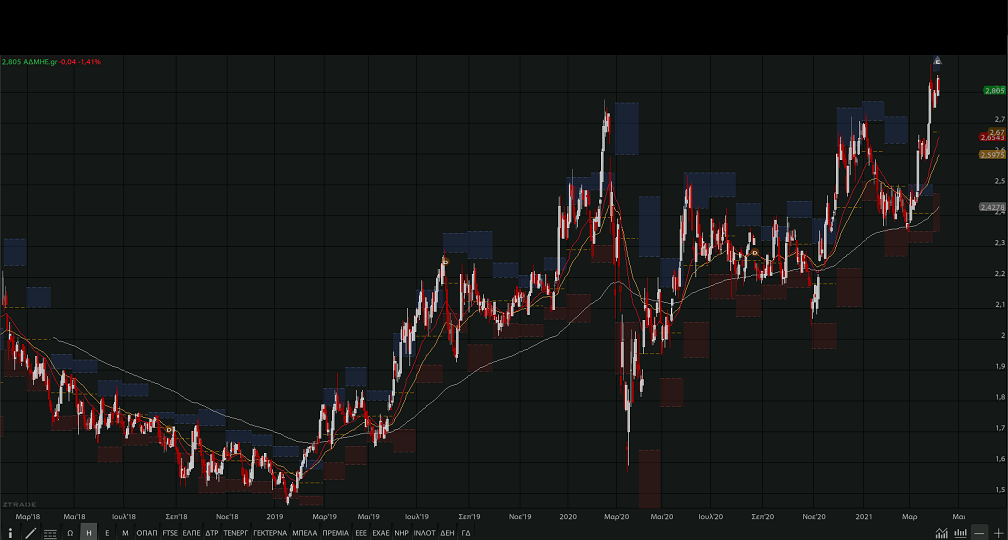Click the info icon in bottom toolbar

(10, 533)
